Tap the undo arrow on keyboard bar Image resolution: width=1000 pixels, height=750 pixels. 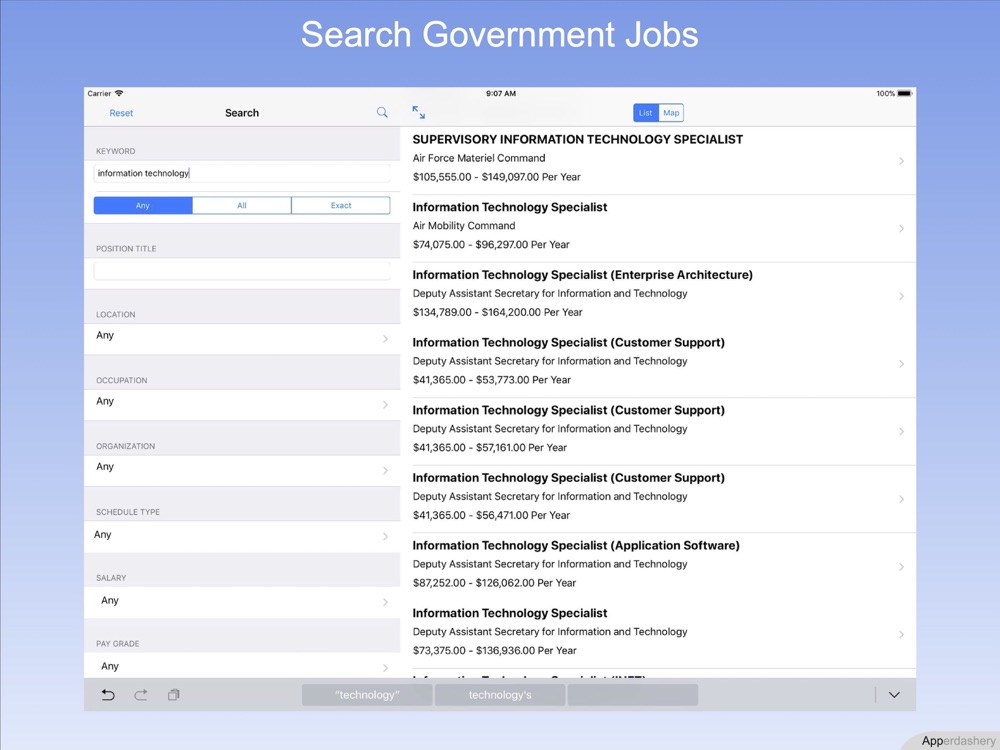[108, 695]
